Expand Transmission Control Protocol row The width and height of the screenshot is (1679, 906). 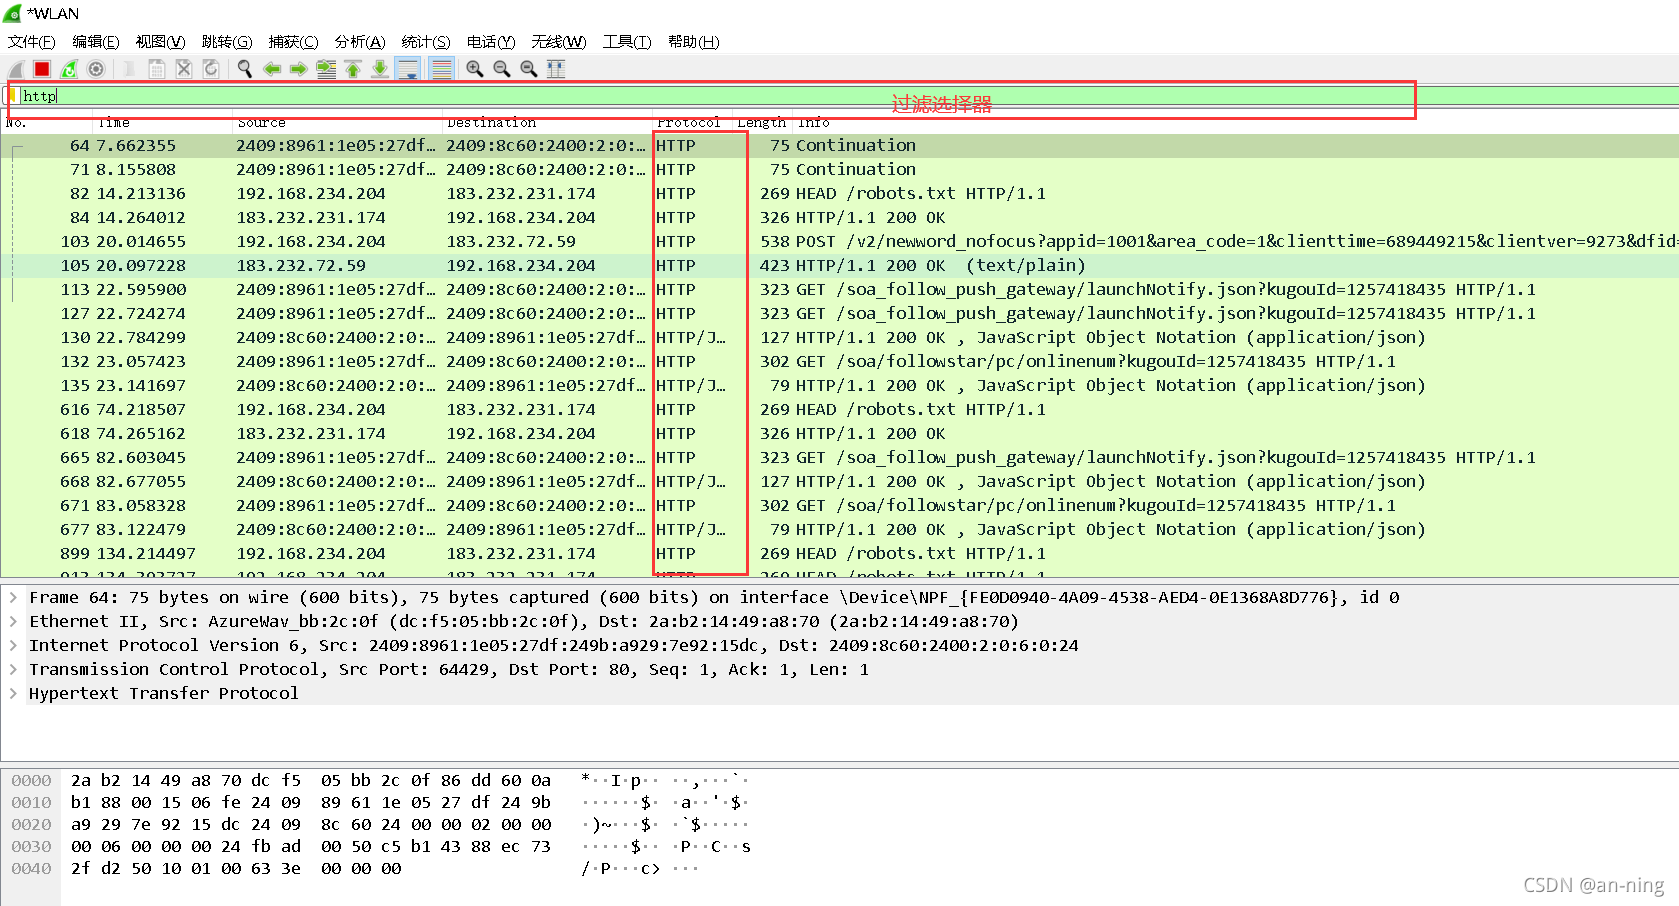coord(13,669)
